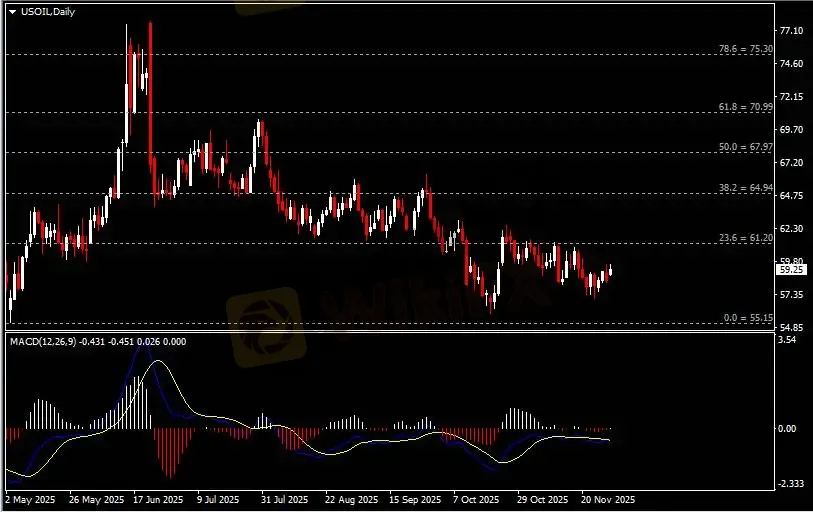This screenshot has height=512, width=813.
Task: Click the 54.85 price axis value
Action: [791, 327]
